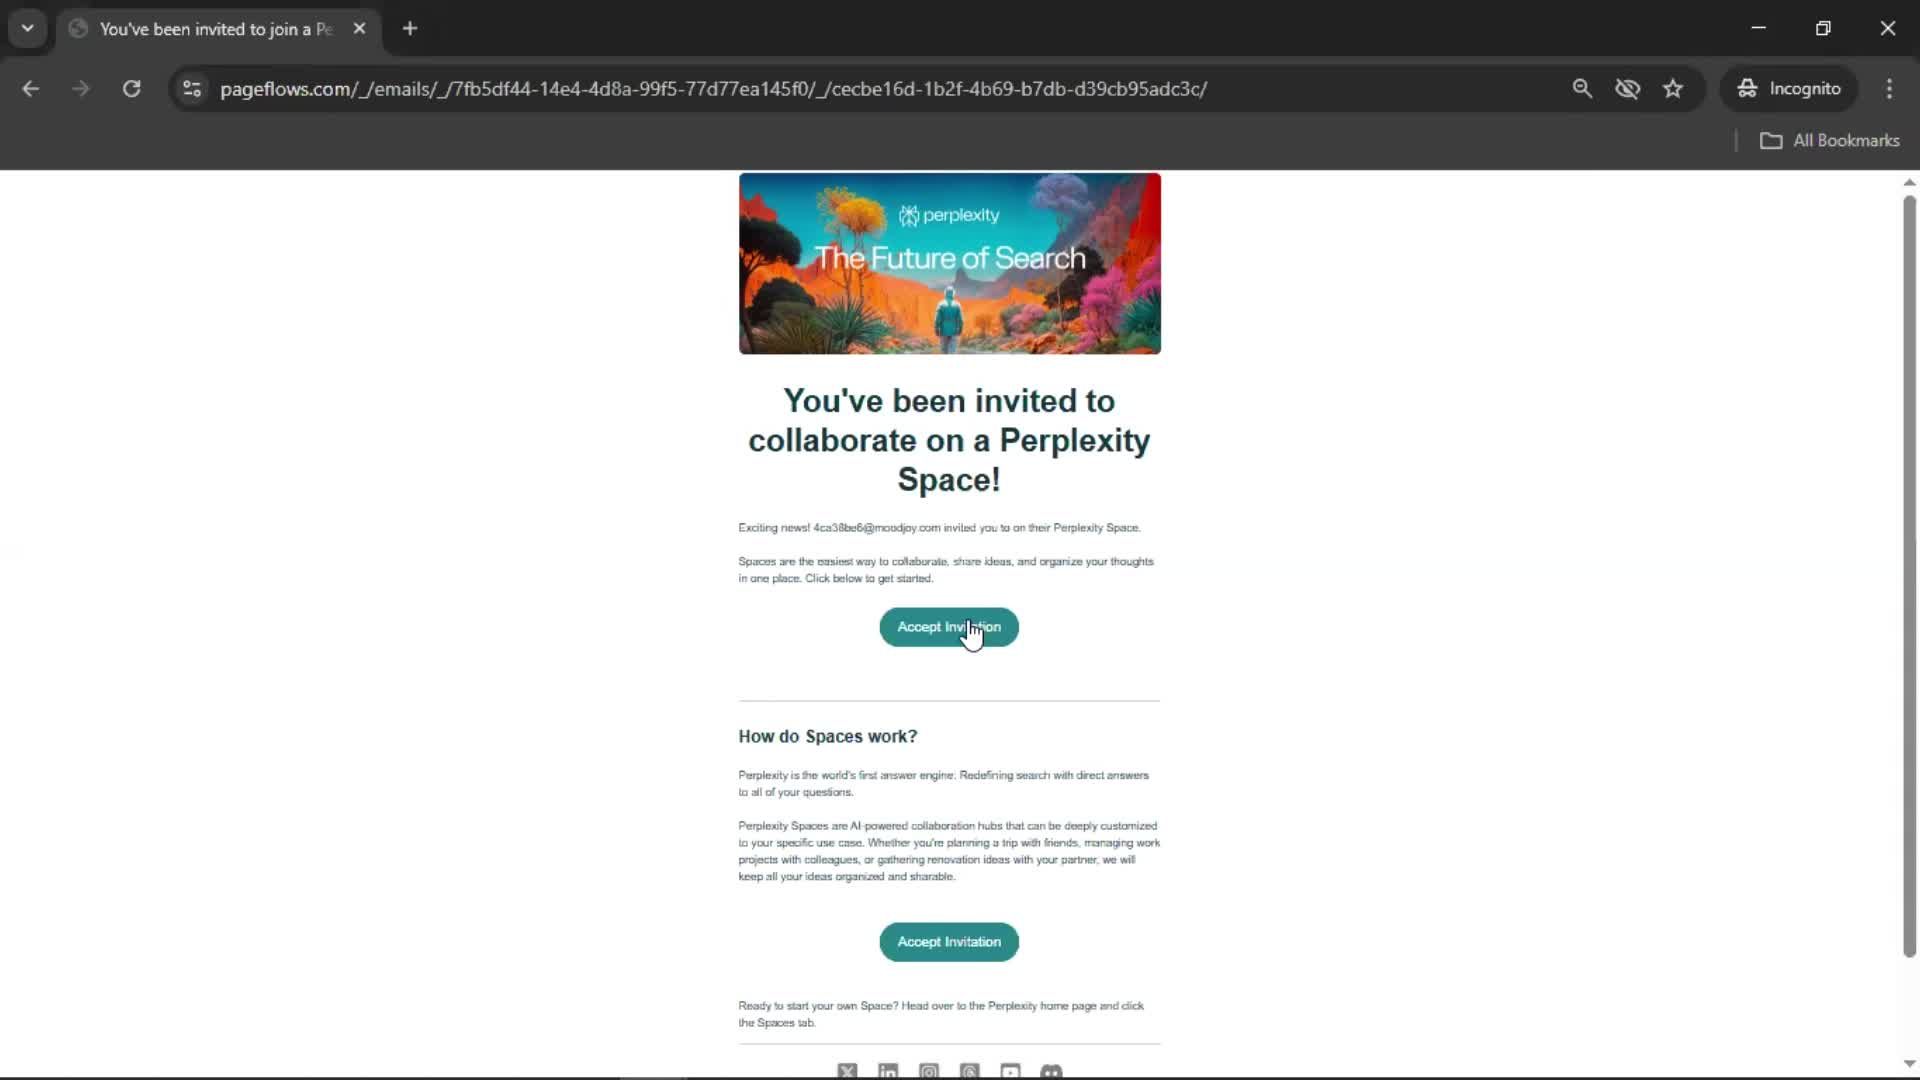Click the lower Accept Invitation button
Screen dimensions: 1920x1080
pos(949,942)
